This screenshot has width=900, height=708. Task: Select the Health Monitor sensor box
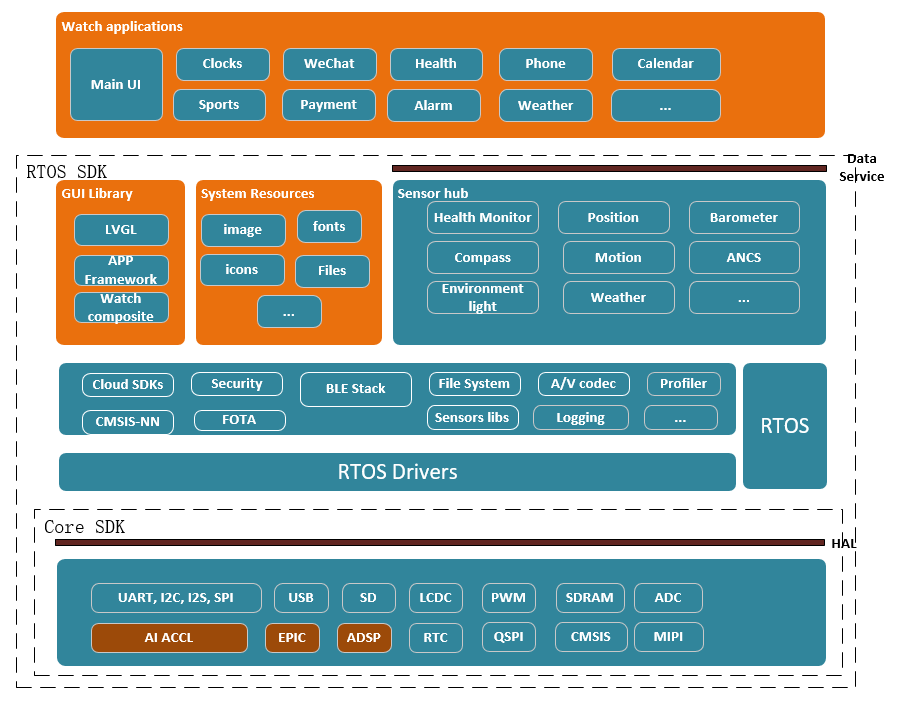point(483,218)
